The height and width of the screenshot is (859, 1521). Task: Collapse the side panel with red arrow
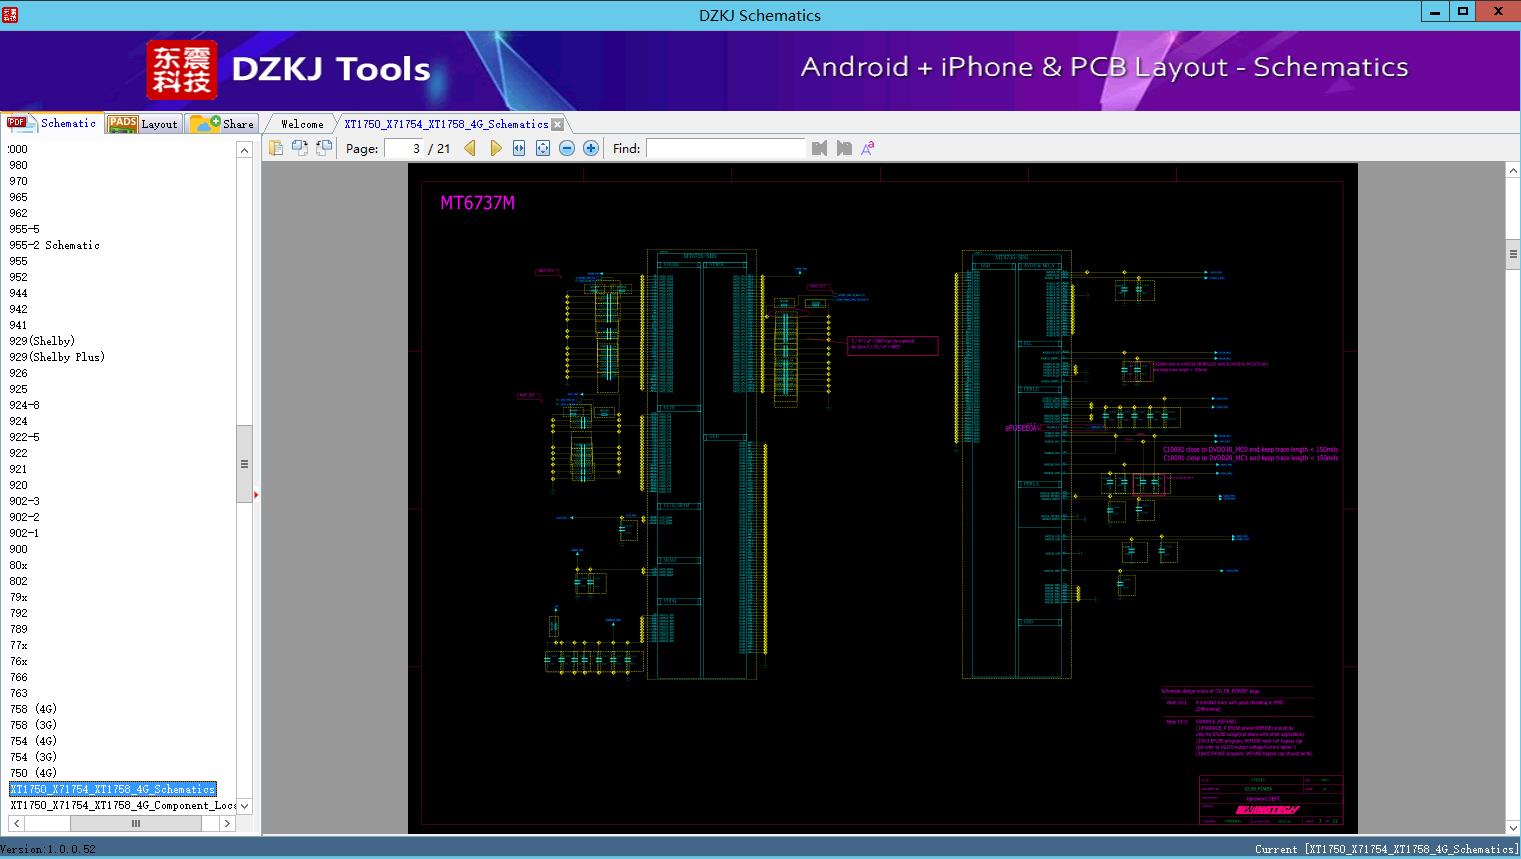pyautogui.click(x=256, y=494)
